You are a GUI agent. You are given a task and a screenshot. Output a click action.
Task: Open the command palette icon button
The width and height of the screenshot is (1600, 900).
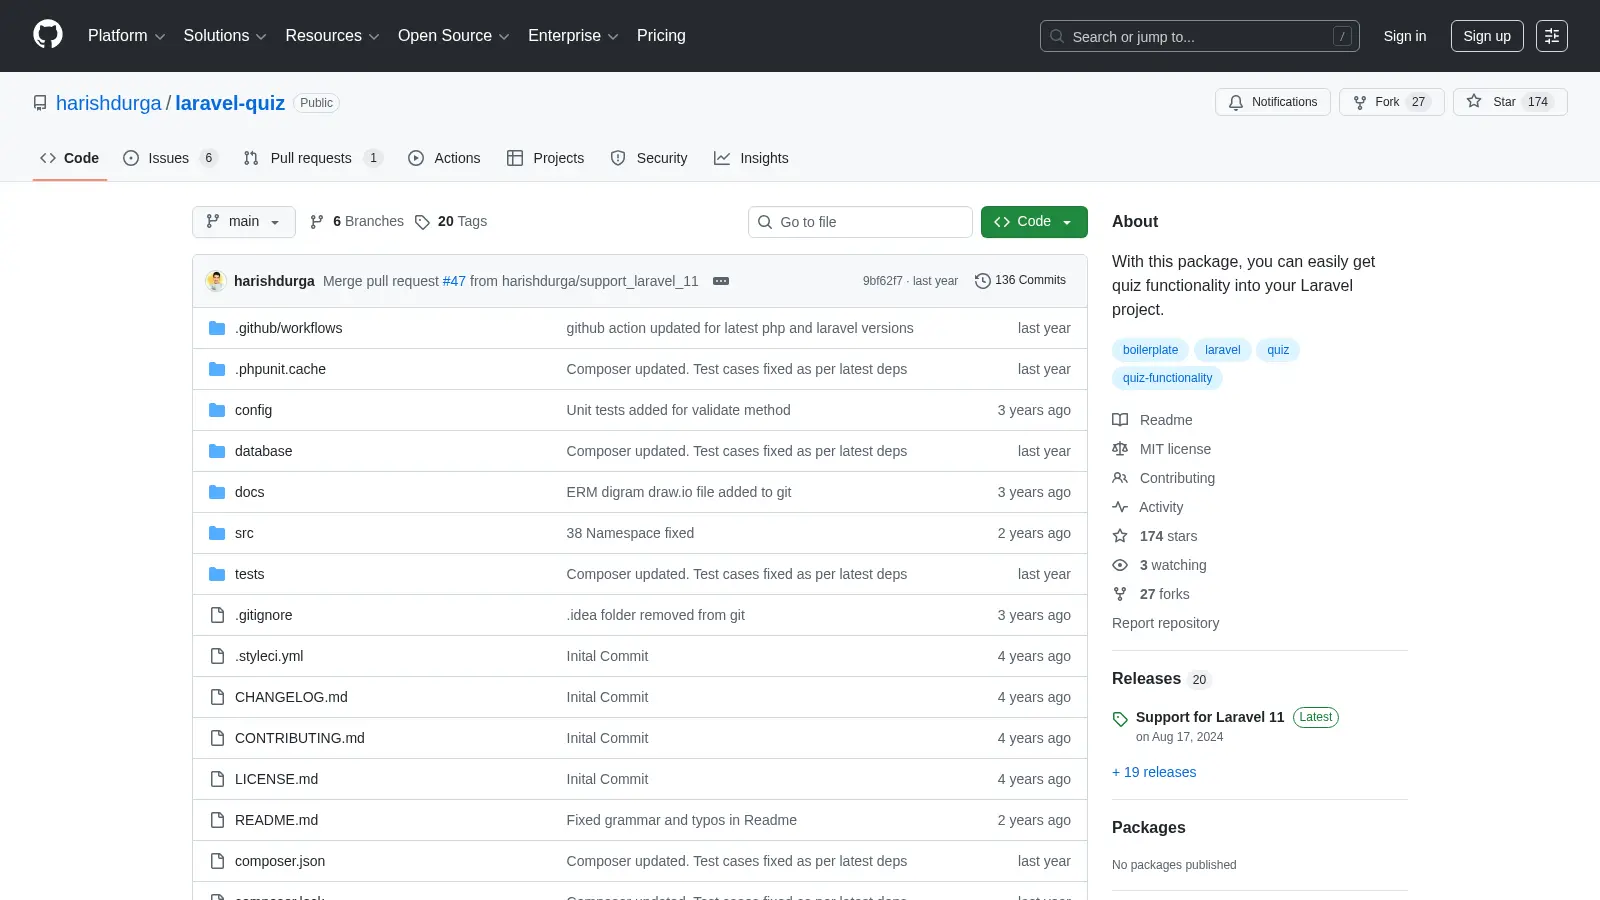tap(1552, 36)
